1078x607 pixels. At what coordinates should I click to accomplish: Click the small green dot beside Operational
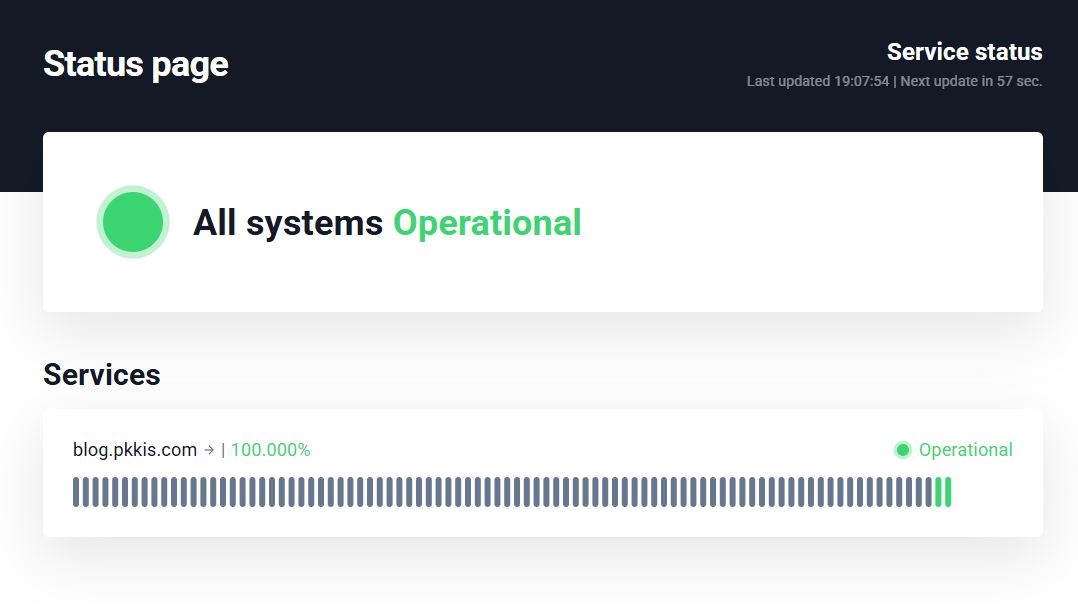903,450
